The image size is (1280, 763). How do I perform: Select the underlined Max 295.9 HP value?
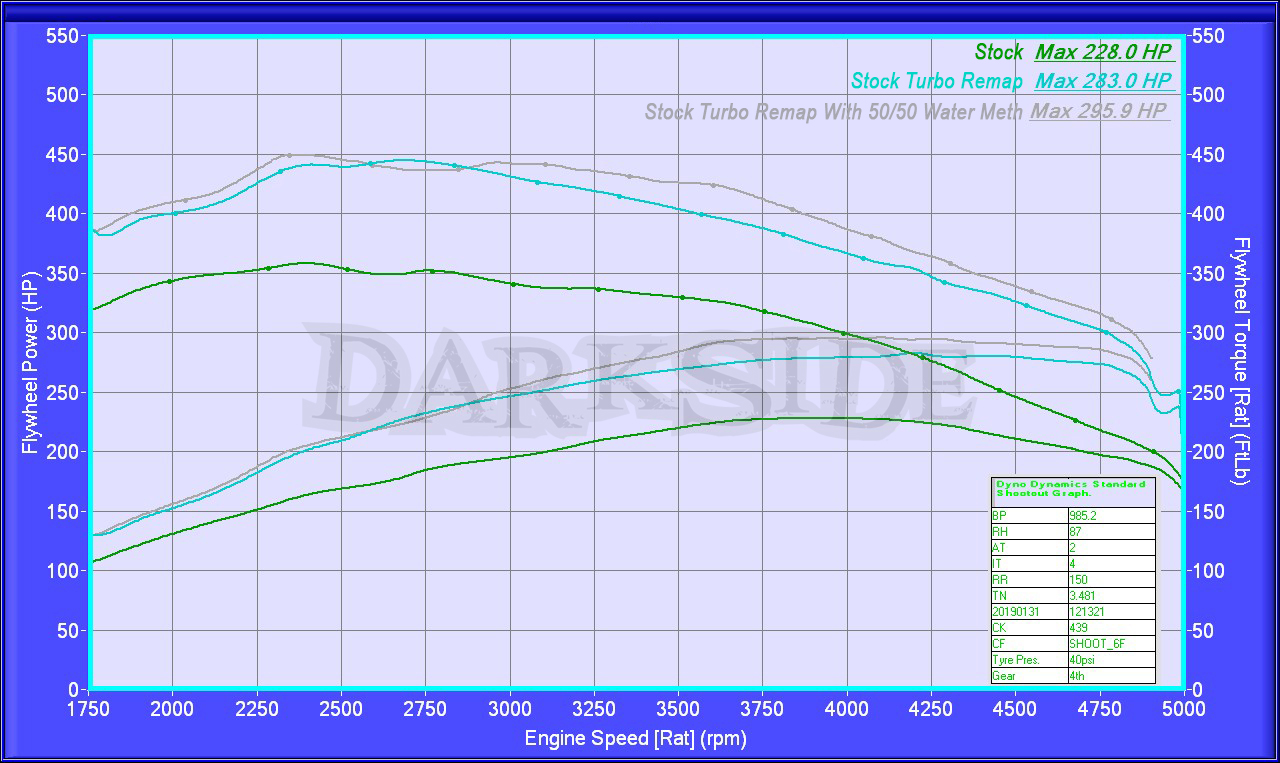1099,111
